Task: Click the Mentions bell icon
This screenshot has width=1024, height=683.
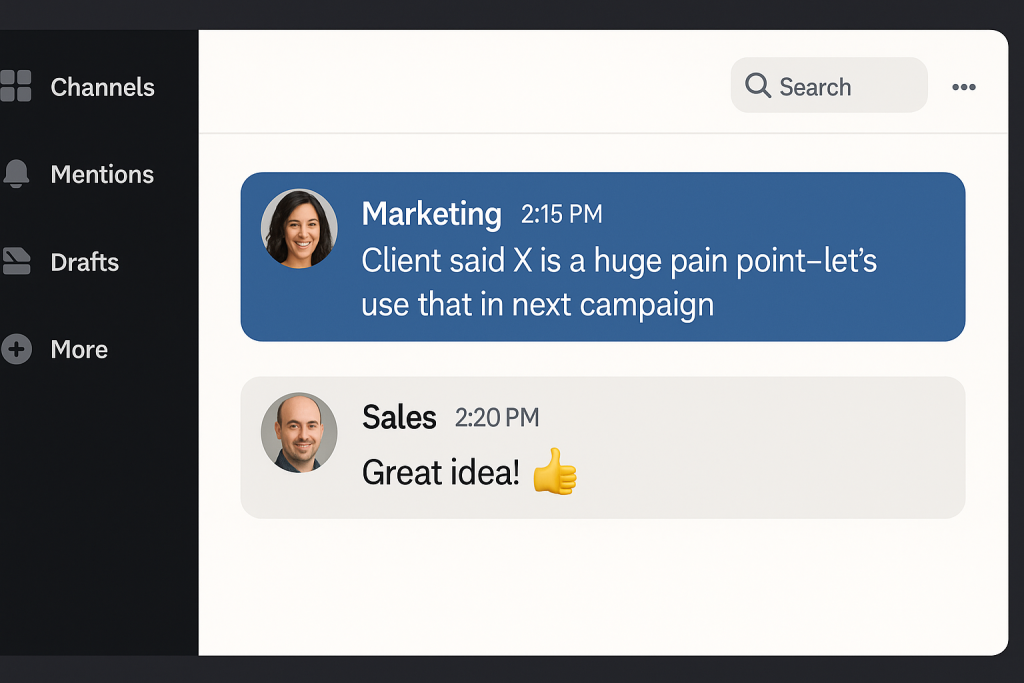Action: pos(16,174)
